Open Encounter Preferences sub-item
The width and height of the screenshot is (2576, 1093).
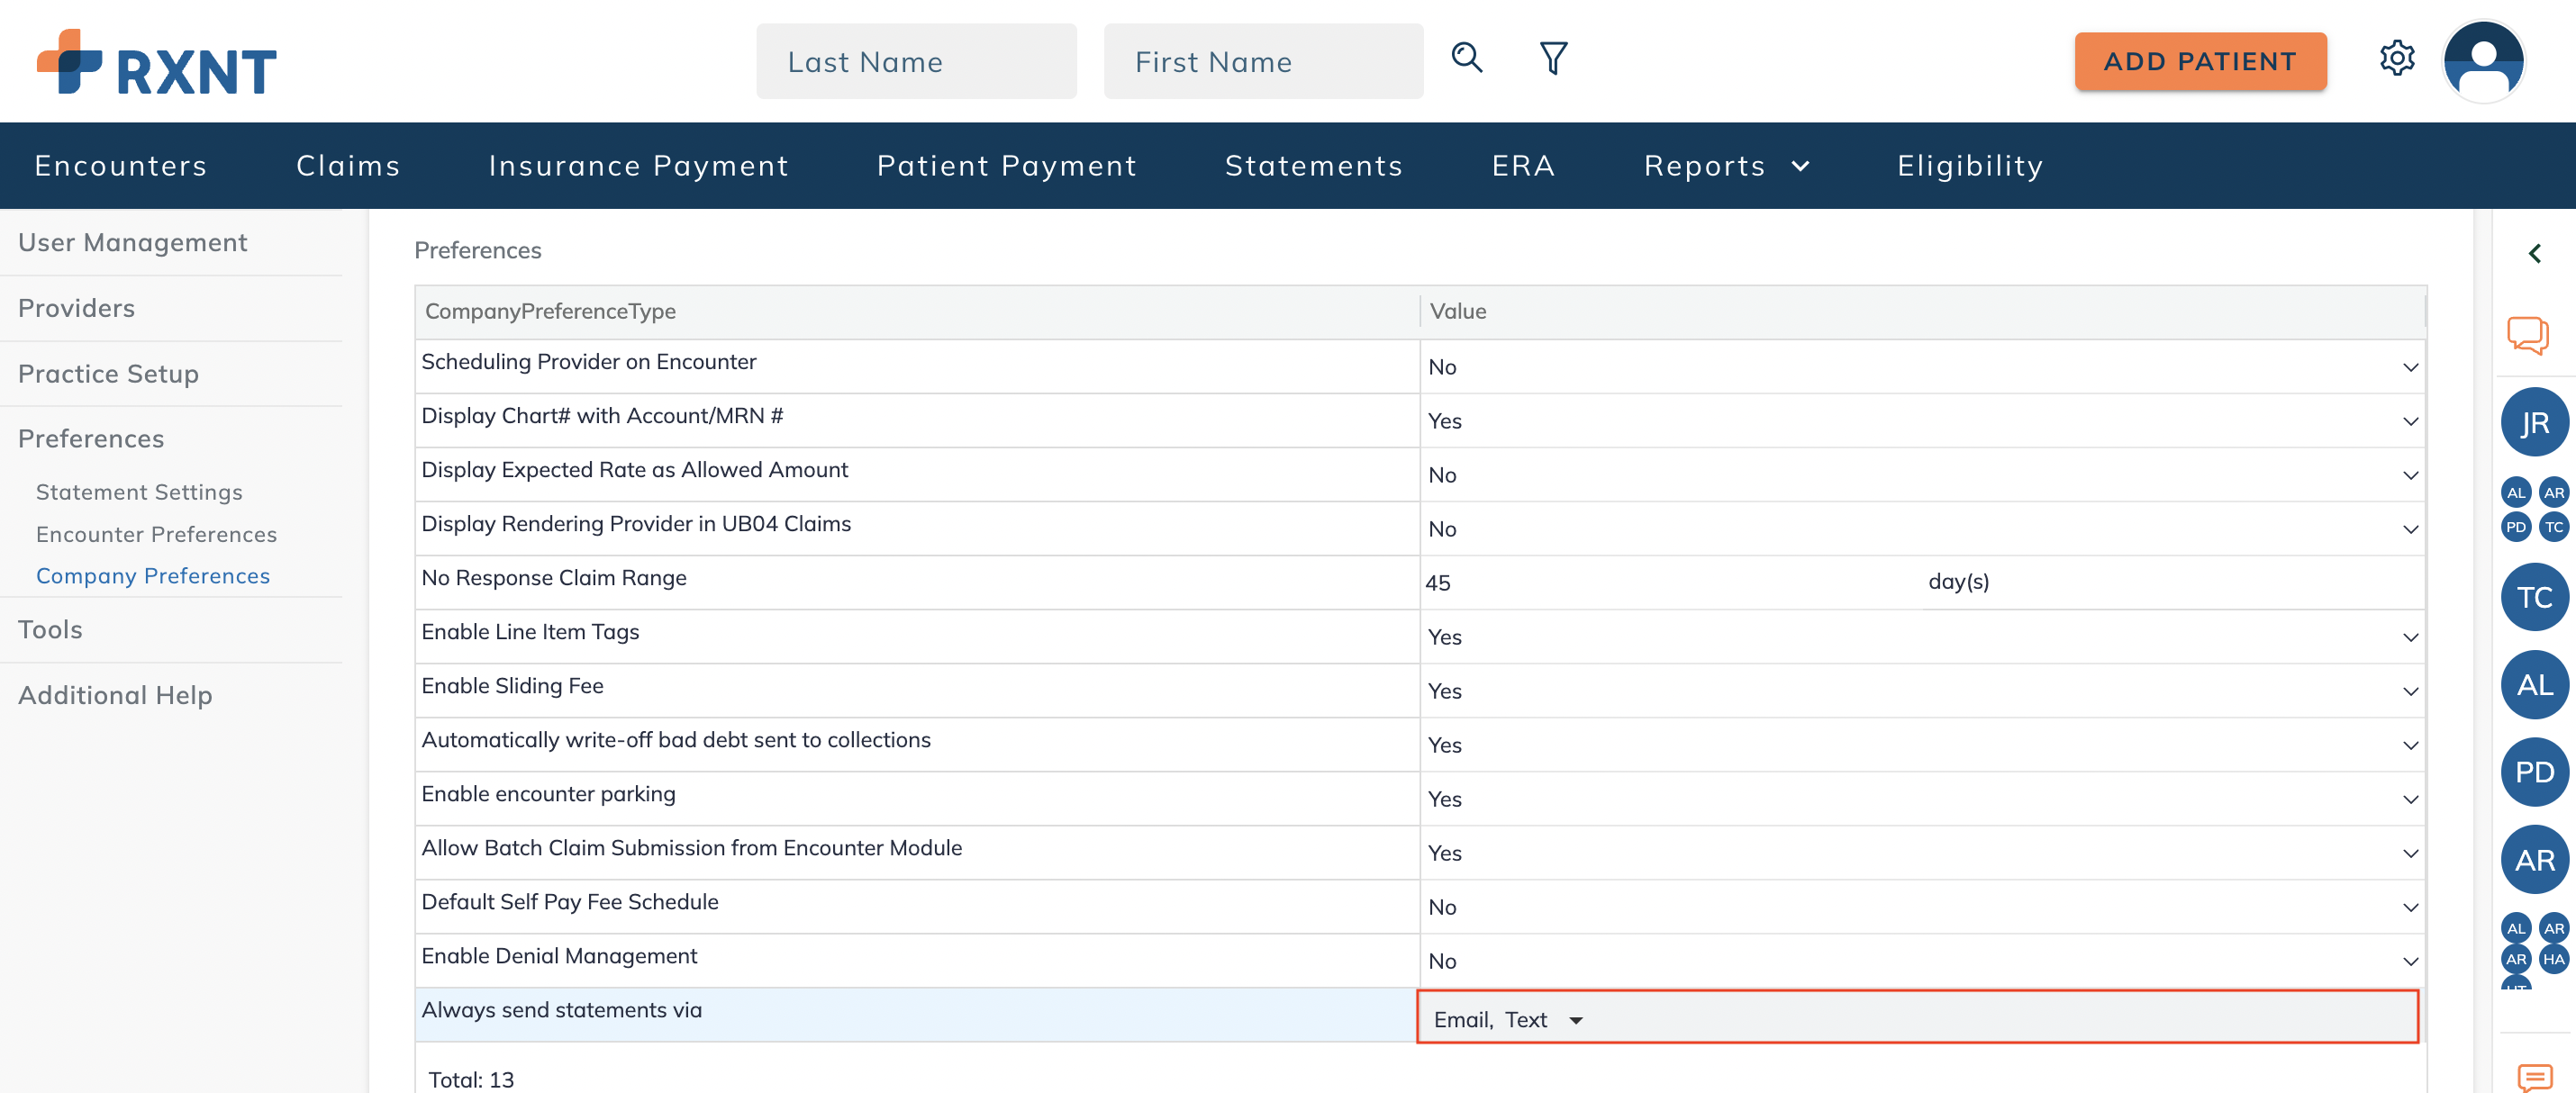[156, 534]
